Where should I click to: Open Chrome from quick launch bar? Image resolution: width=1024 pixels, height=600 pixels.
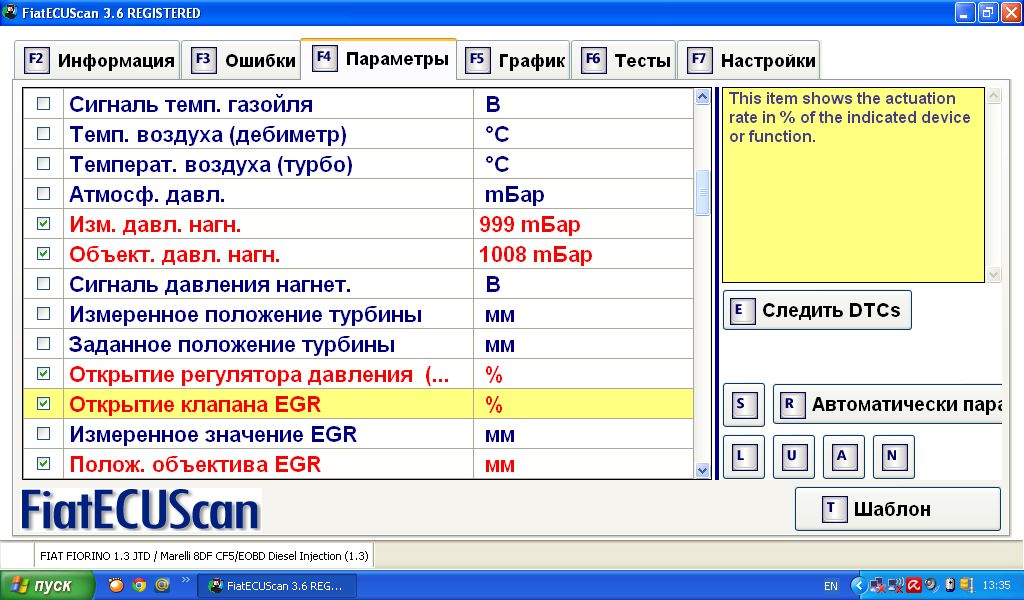pyautogui.click(x=139, y=585)
